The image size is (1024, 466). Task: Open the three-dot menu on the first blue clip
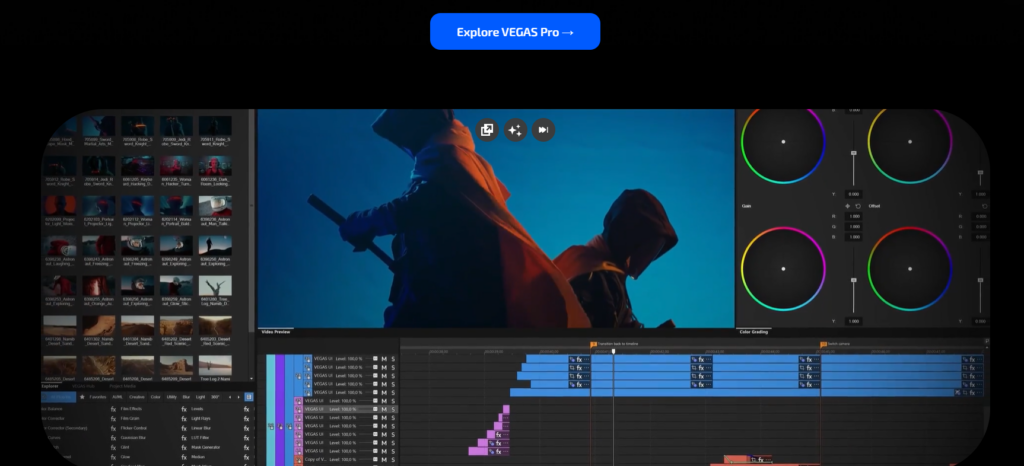point(588,359)
